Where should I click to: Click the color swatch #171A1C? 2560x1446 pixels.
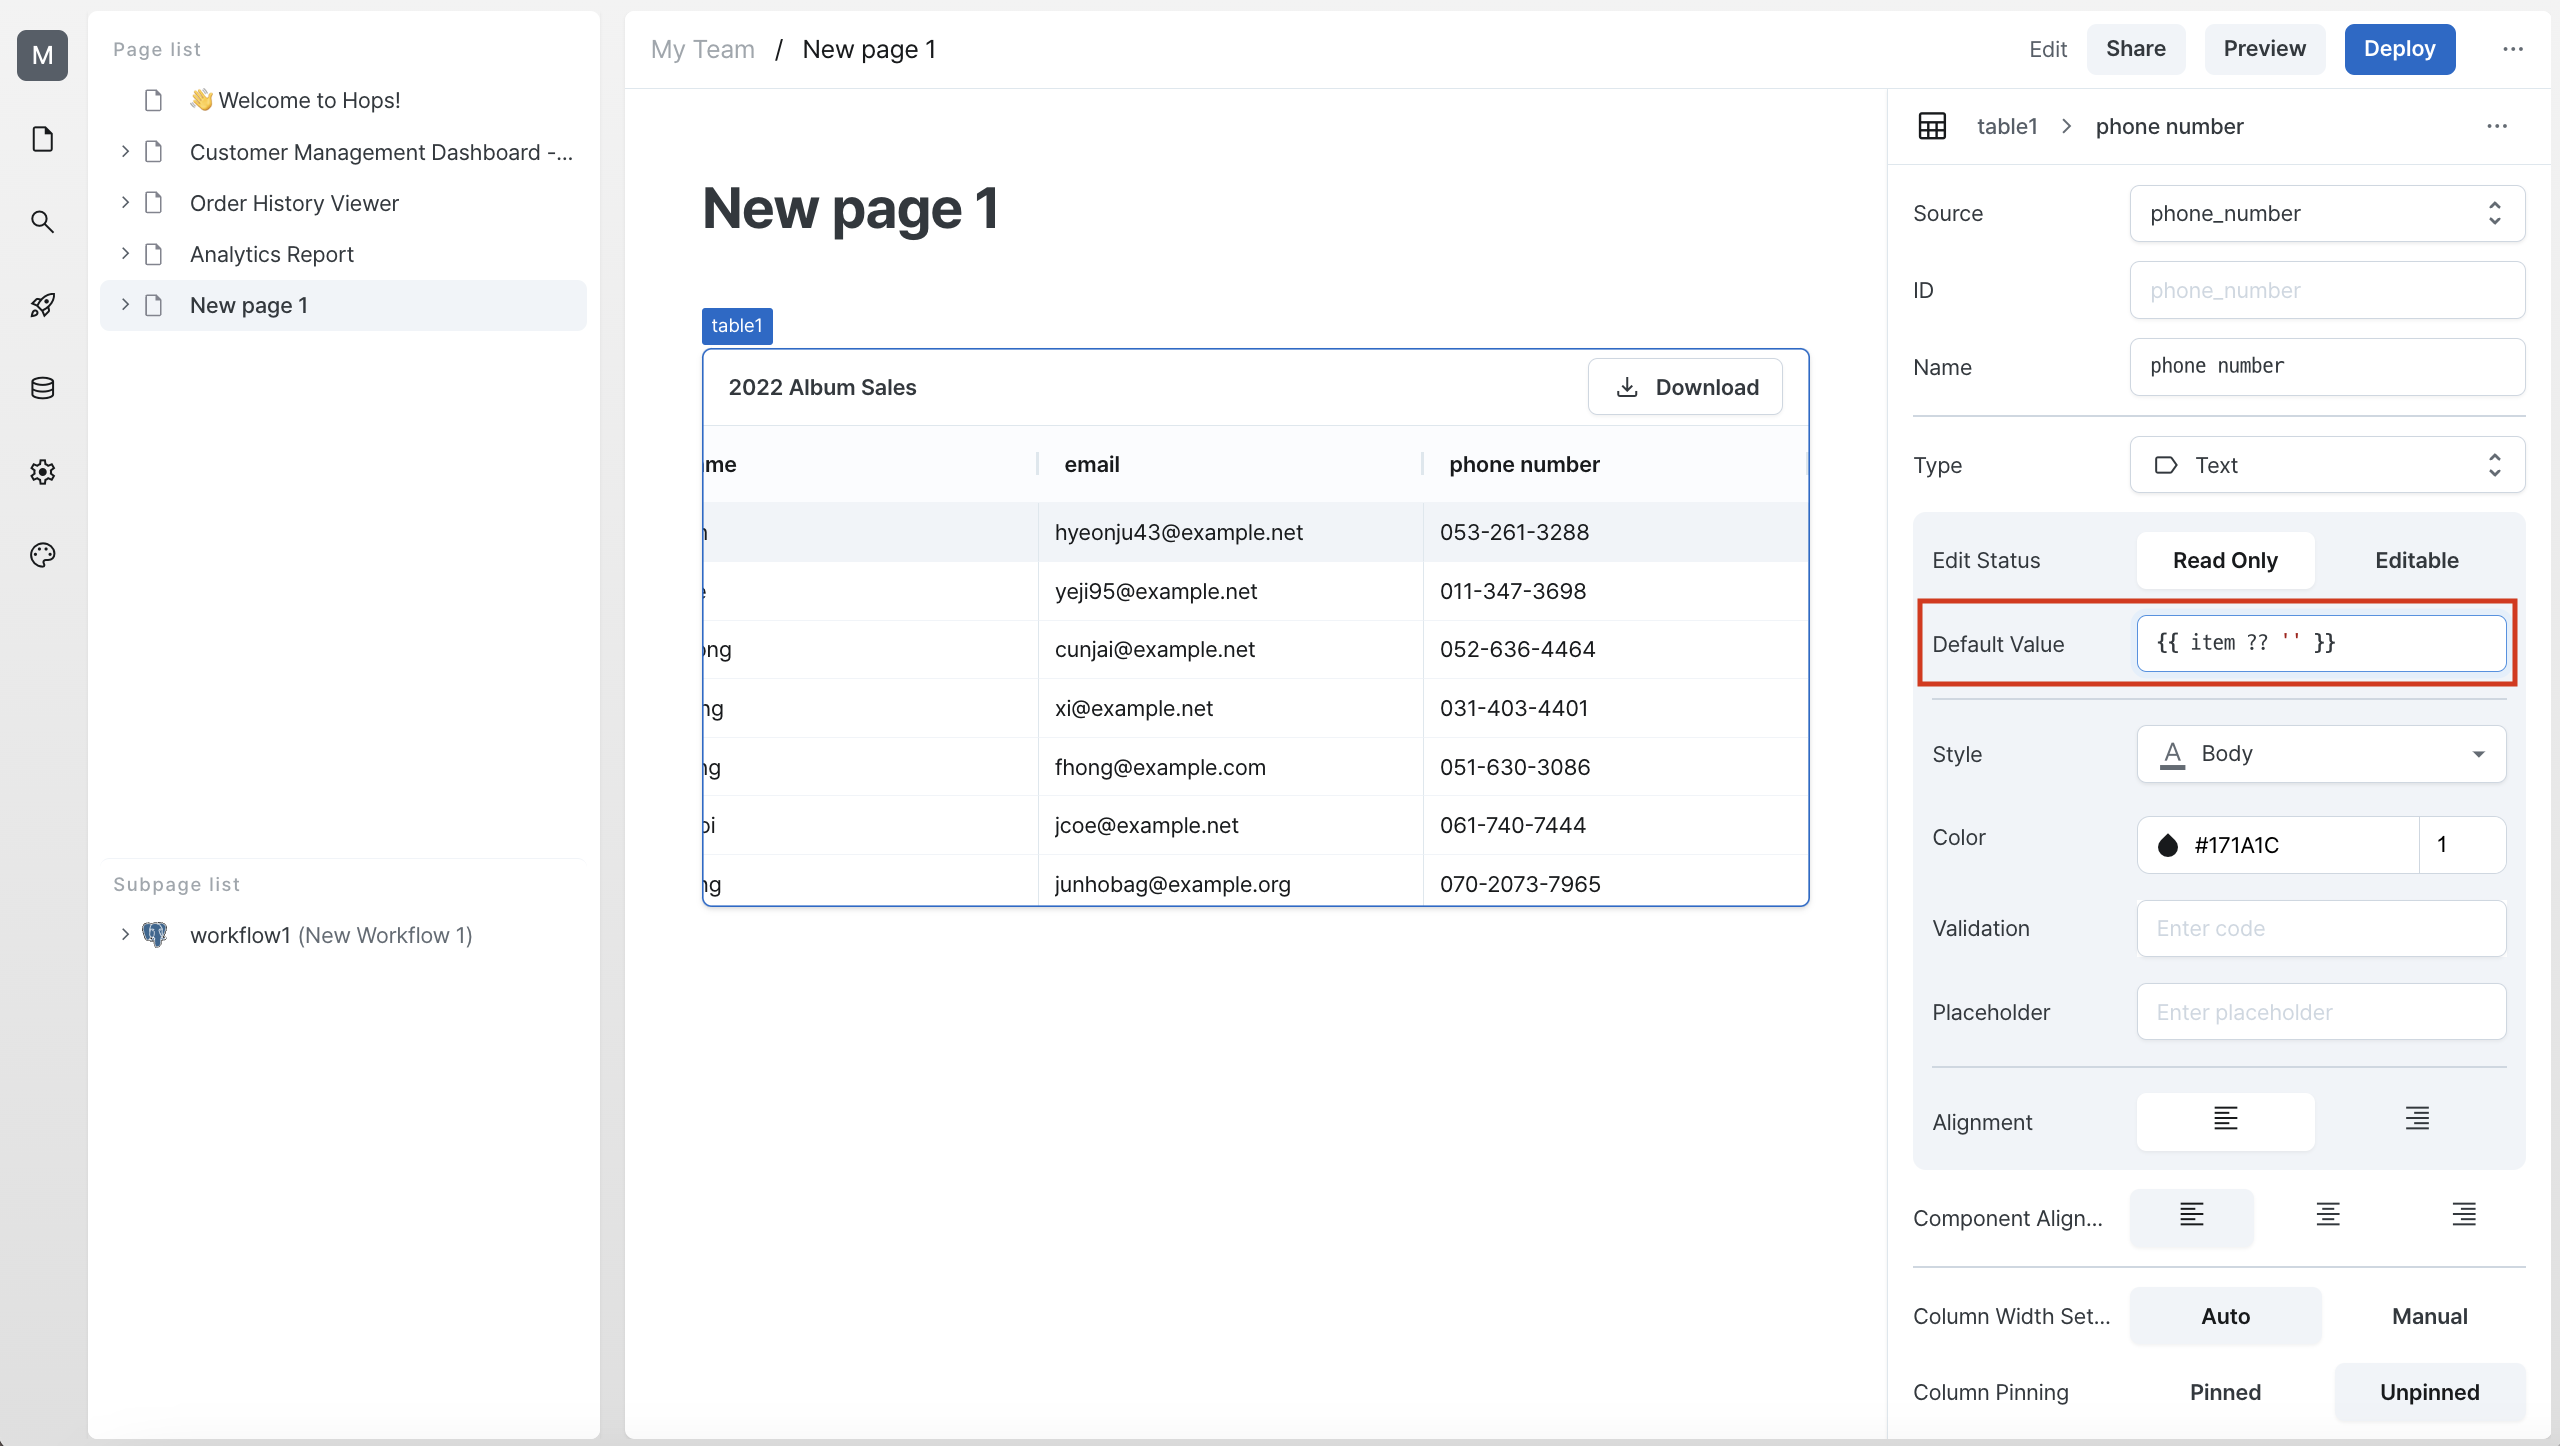2166,844
